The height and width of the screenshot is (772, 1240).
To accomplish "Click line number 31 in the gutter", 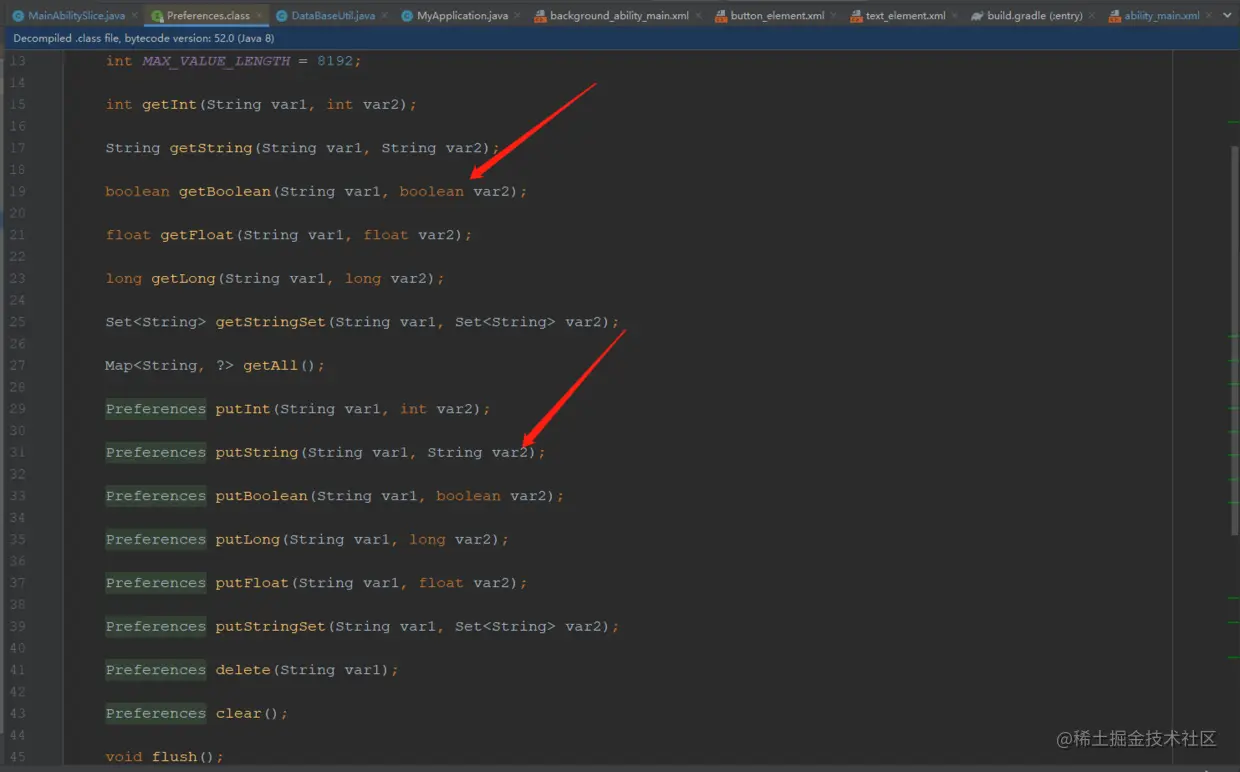I will pyautogui.click(x=17, y=453).
